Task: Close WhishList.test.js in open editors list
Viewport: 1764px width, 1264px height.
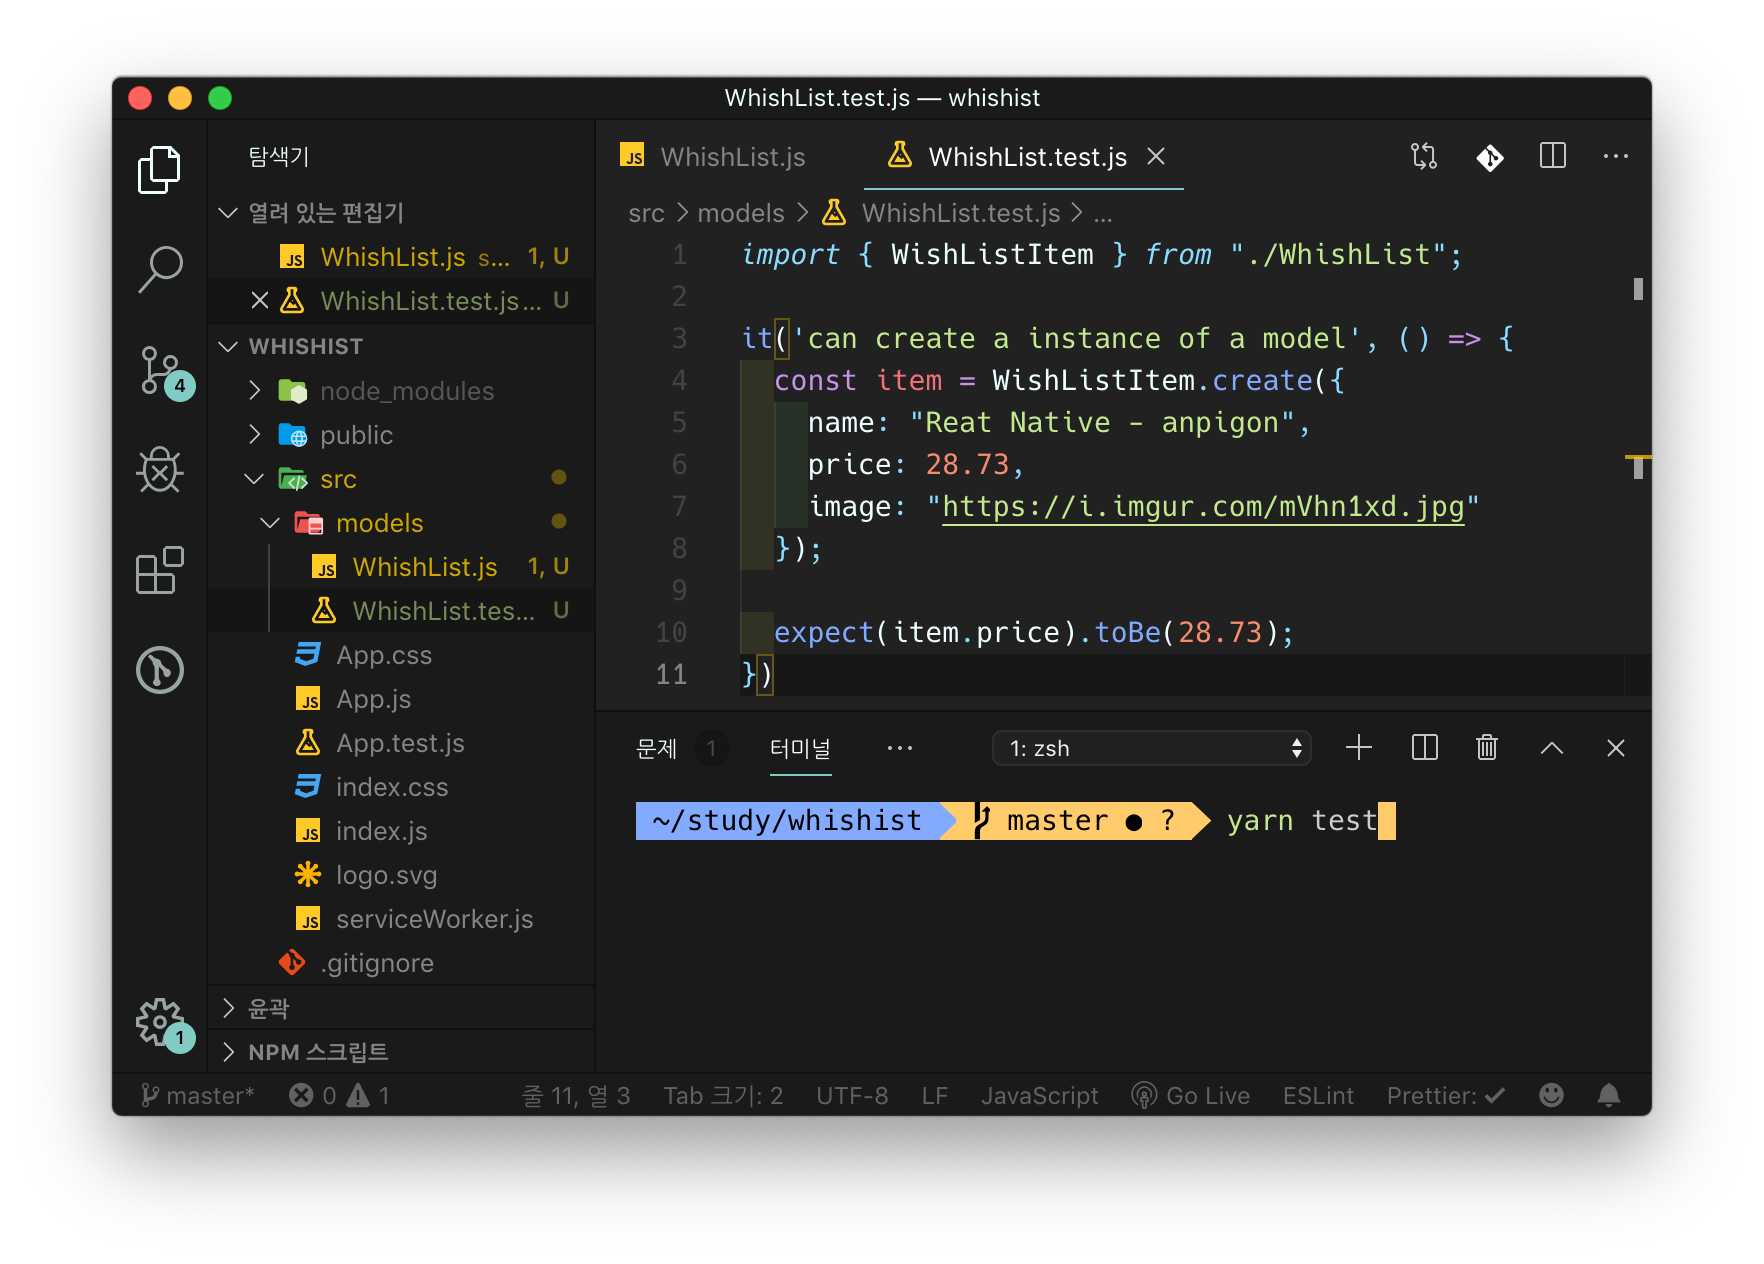Action: coord(260,301)
